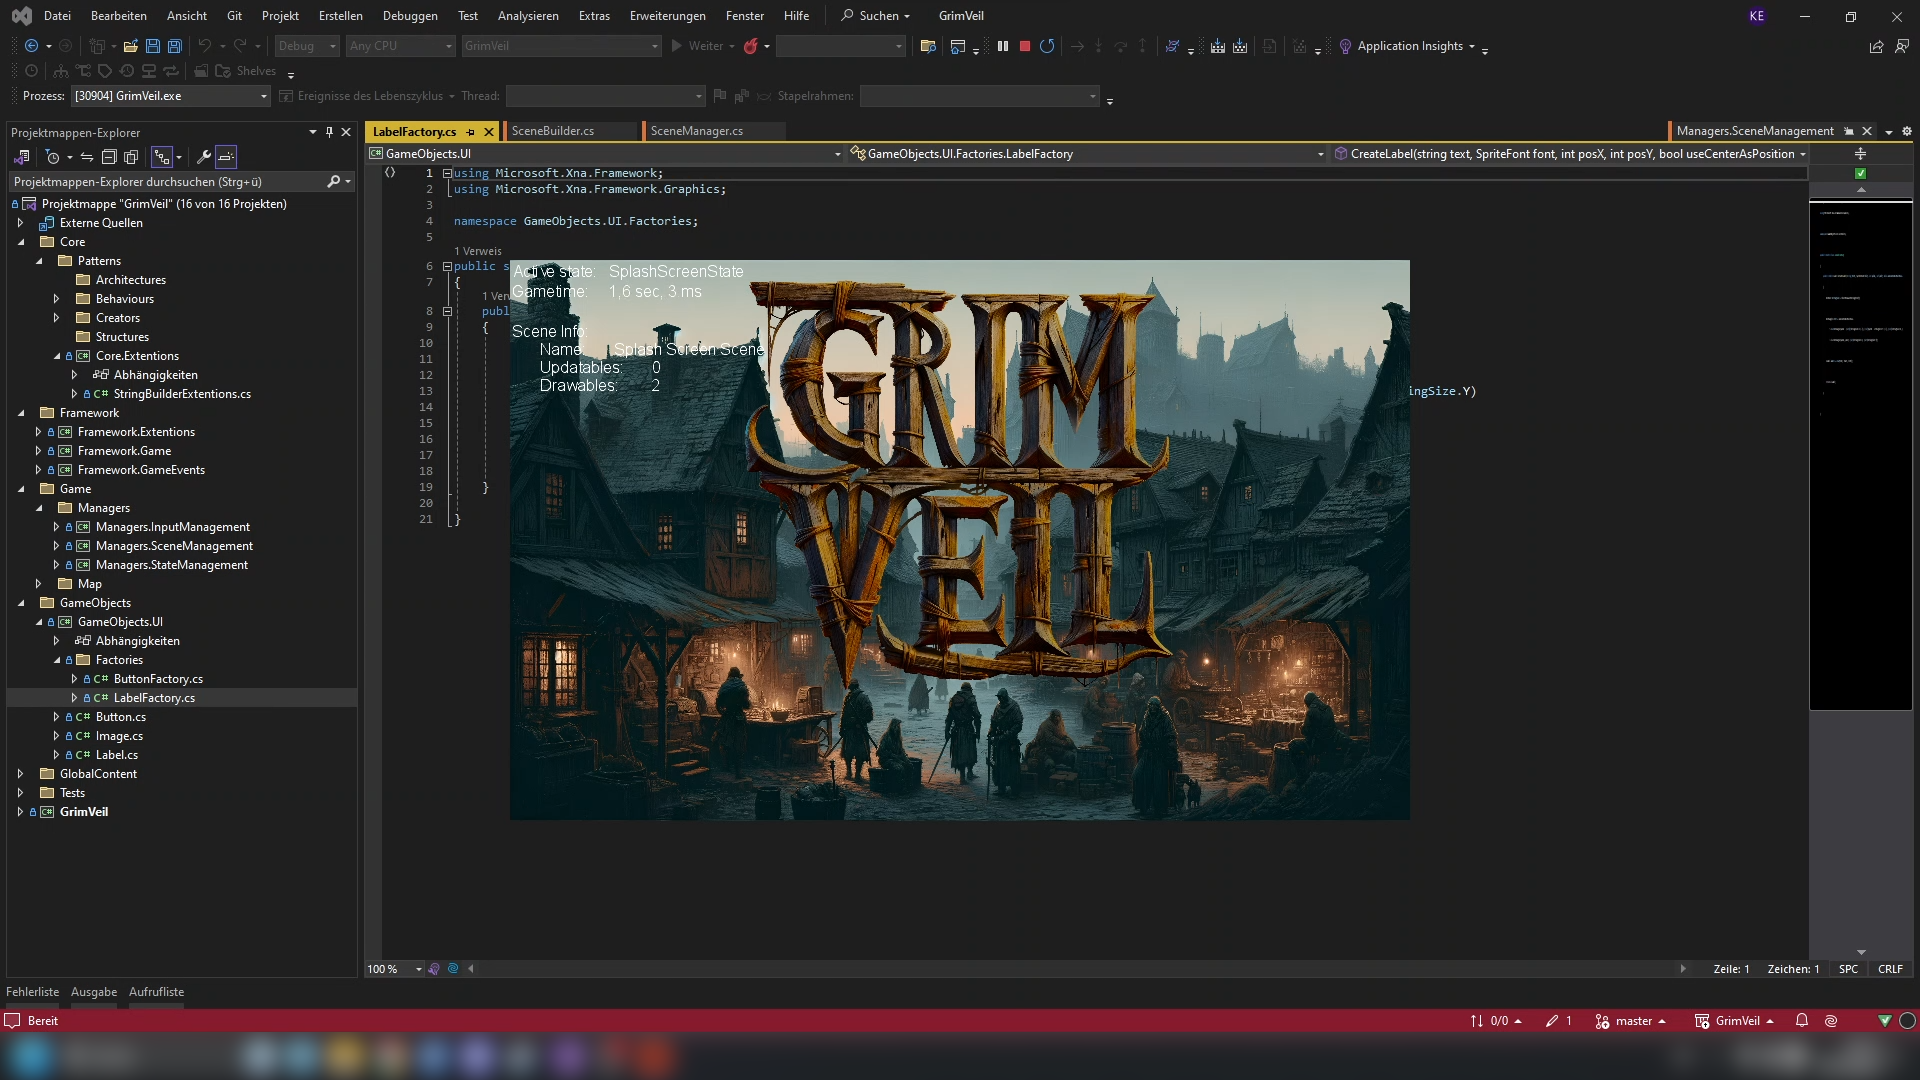Collapse the using block outline at line 1
The height and width of the screenshot is (1080, 1920).
[x=447, y=173]
